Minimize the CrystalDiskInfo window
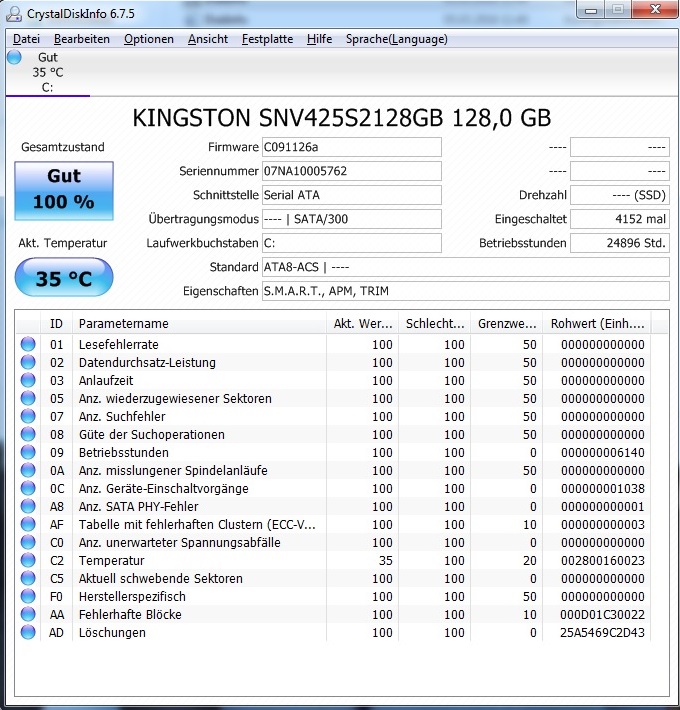 pyautogui.click(x=591, y=10)
